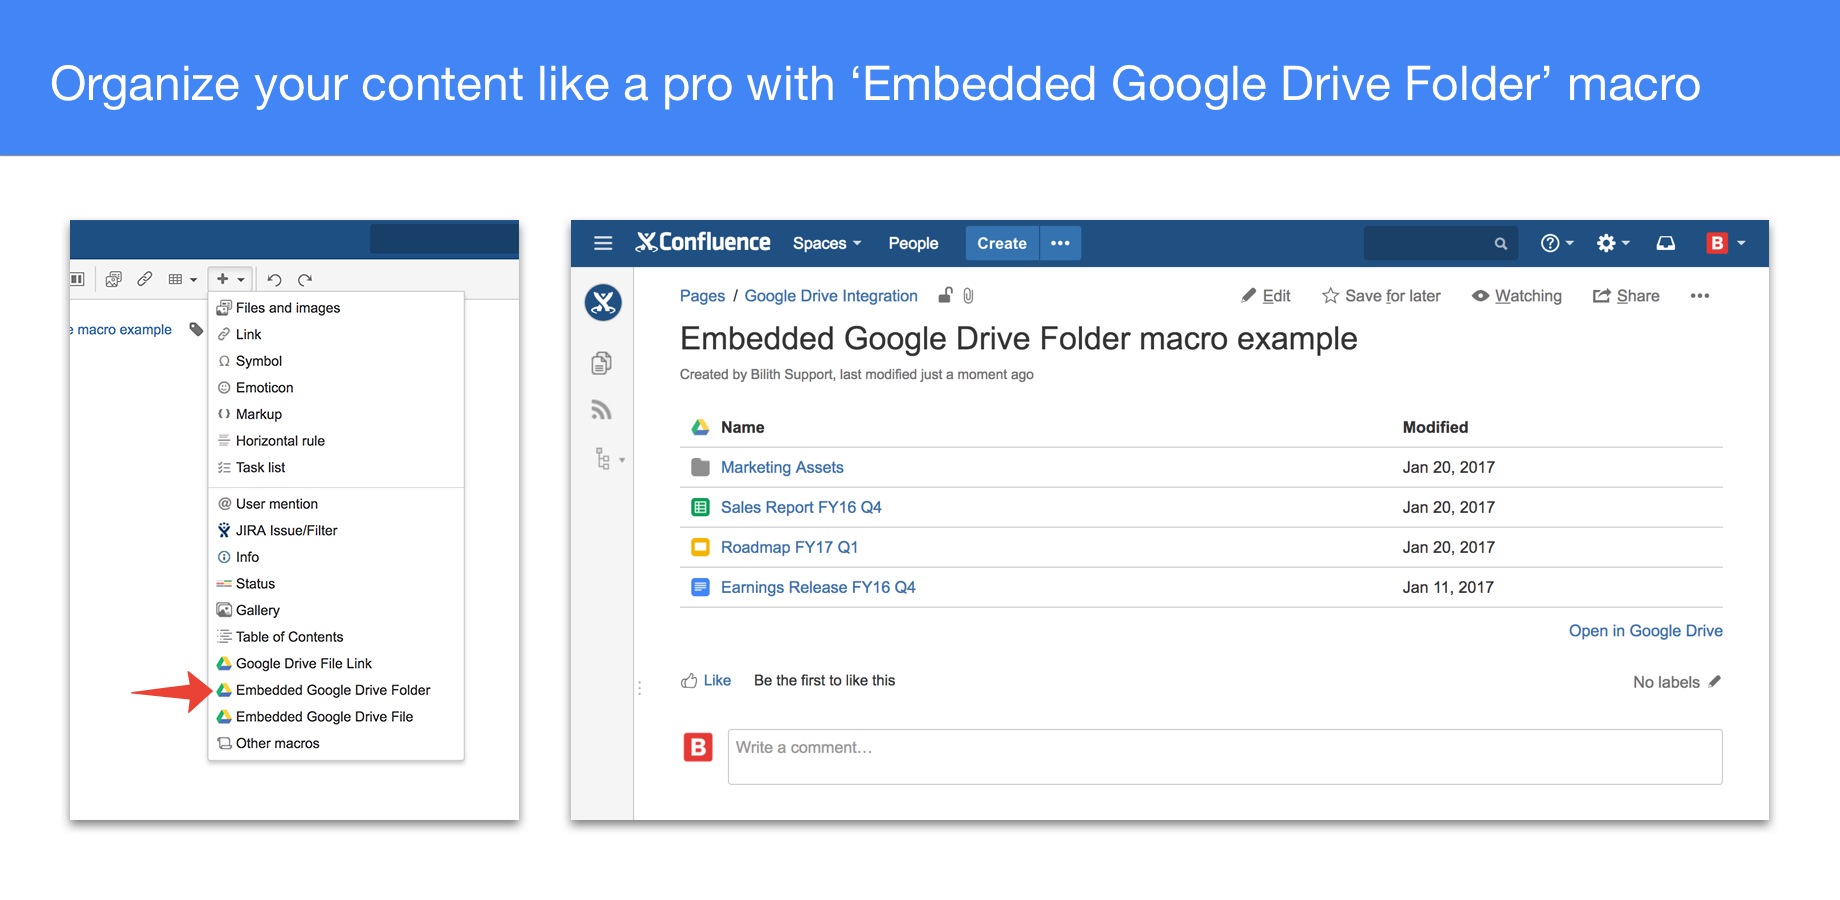1840x900 pixels.
Task: Click the insert link icon in editor toolbar
Action: 145,279
